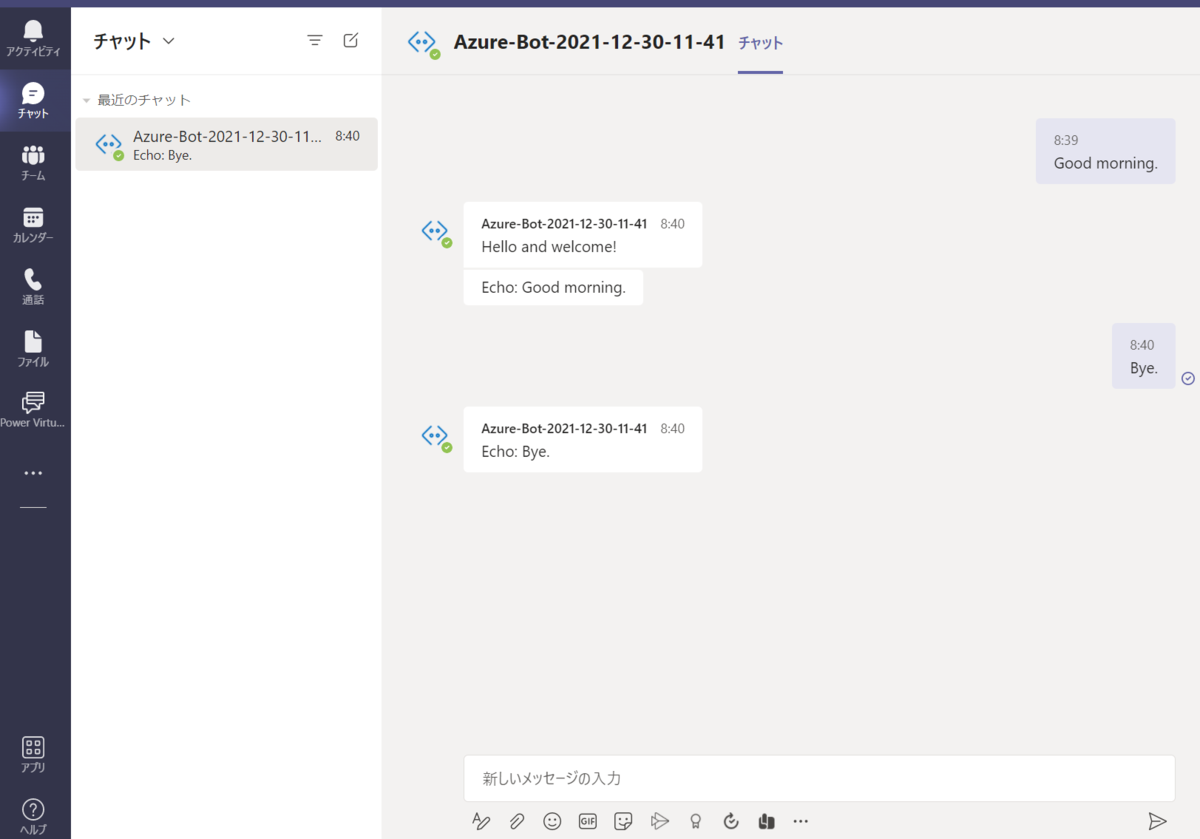Image resolution: width=1200 pixels, height=839 pixels.
Task: Click the 'Echo: Good morning.' message
Action: [x=553, y=287]
